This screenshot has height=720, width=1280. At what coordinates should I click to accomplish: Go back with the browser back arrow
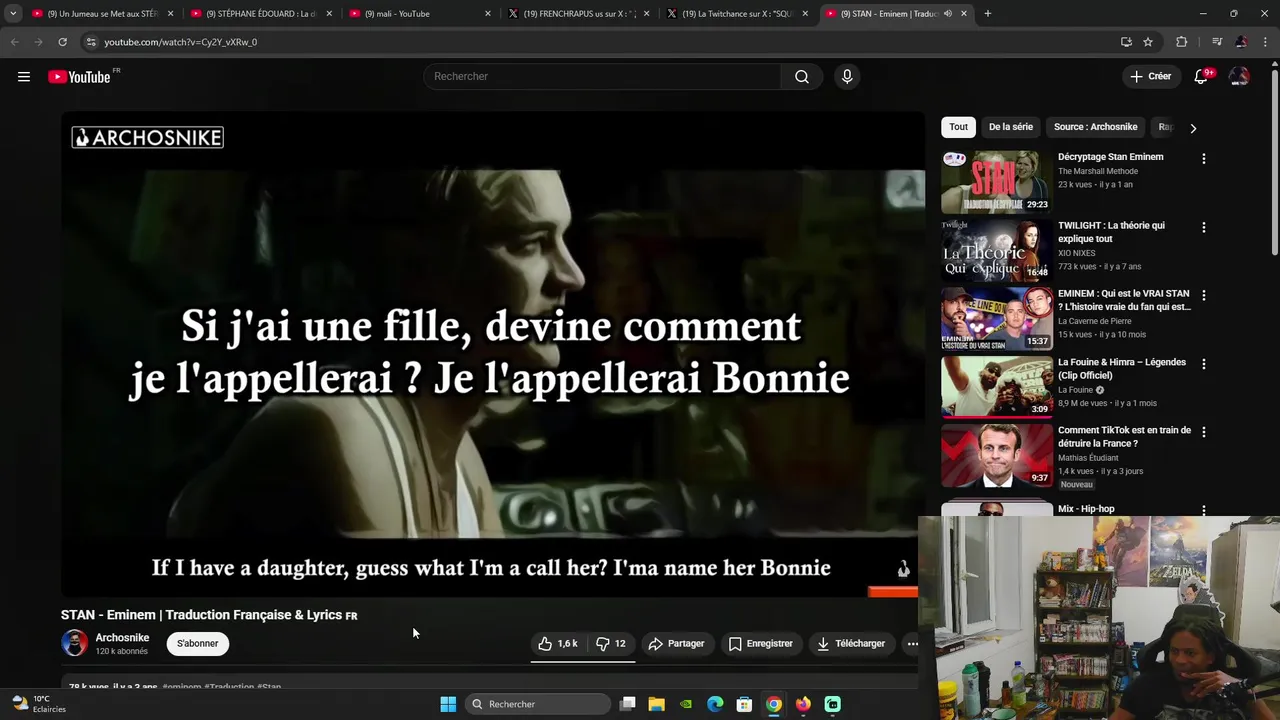14,42
